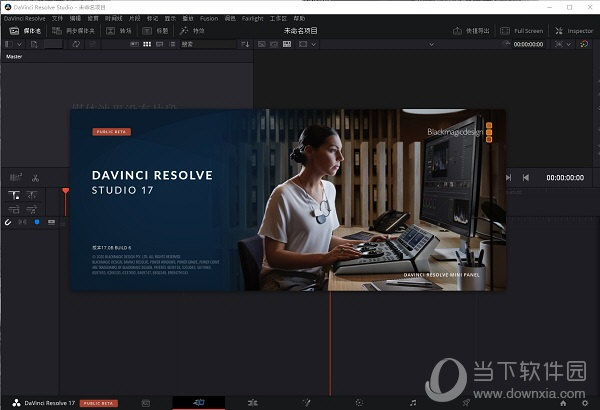Click the first icon in the third row of the timeline tool panel

tap(14, 209)
